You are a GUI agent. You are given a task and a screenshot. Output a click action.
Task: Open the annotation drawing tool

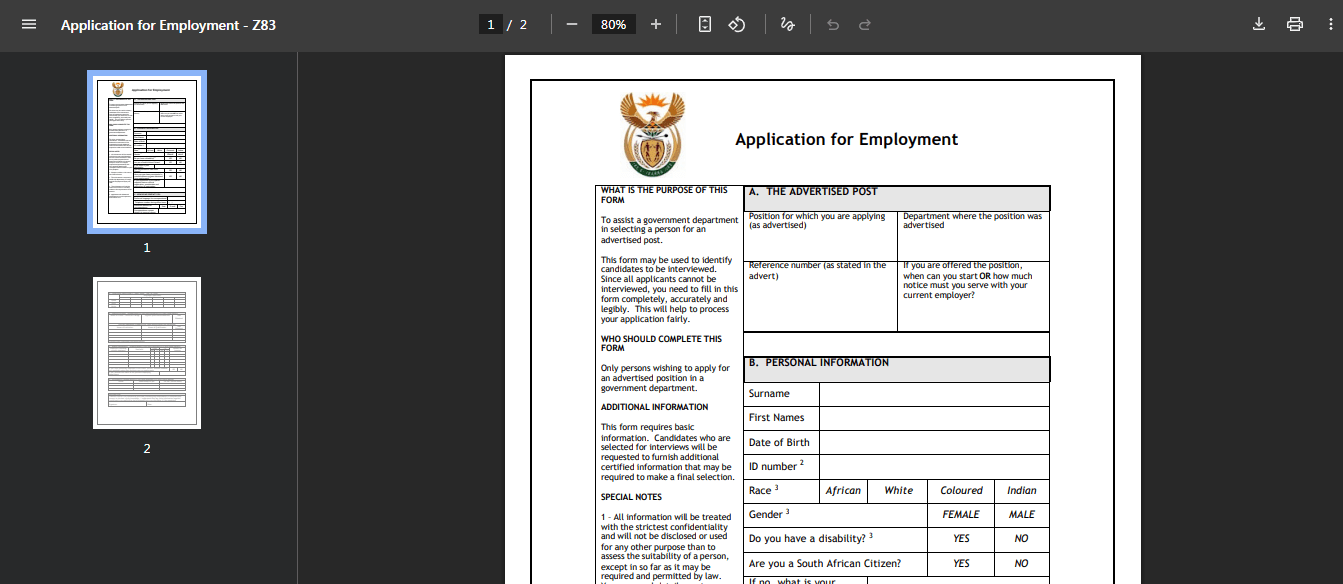pos(787,24)
